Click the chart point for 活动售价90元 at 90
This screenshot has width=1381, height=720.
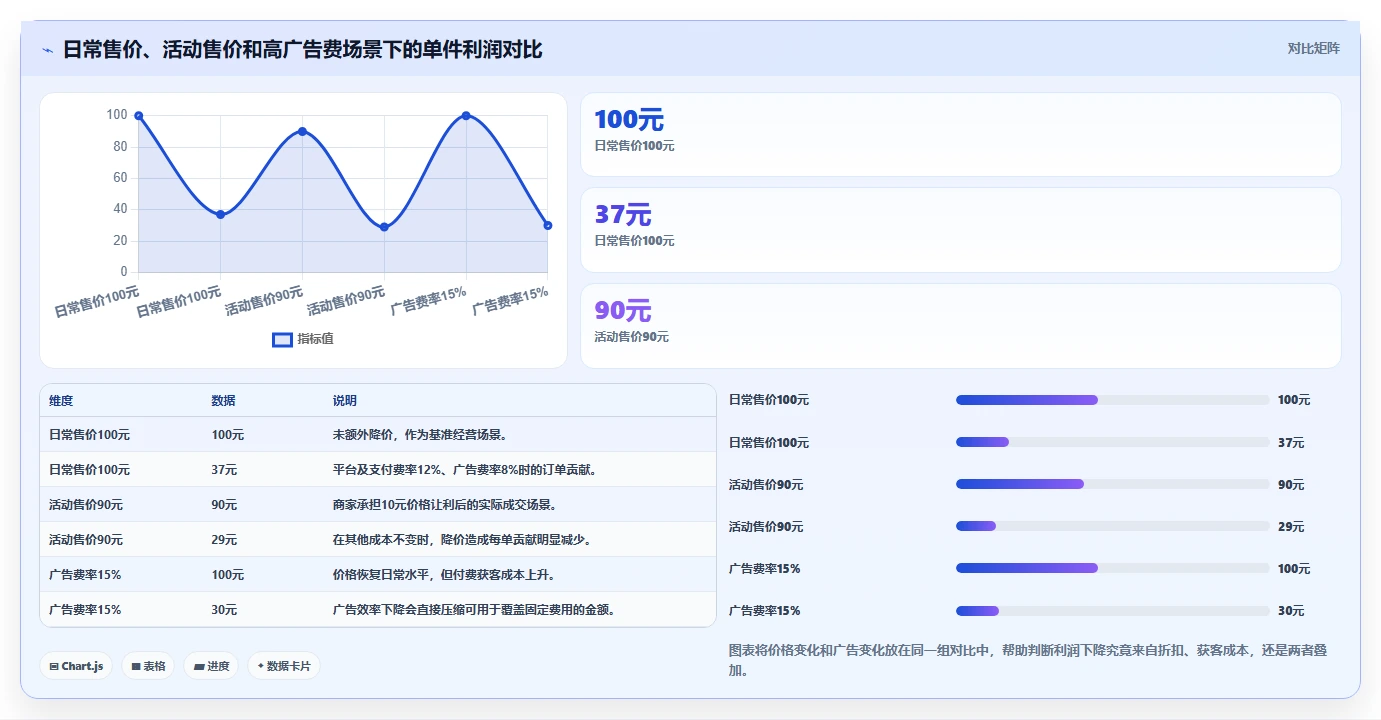(302, 131)
